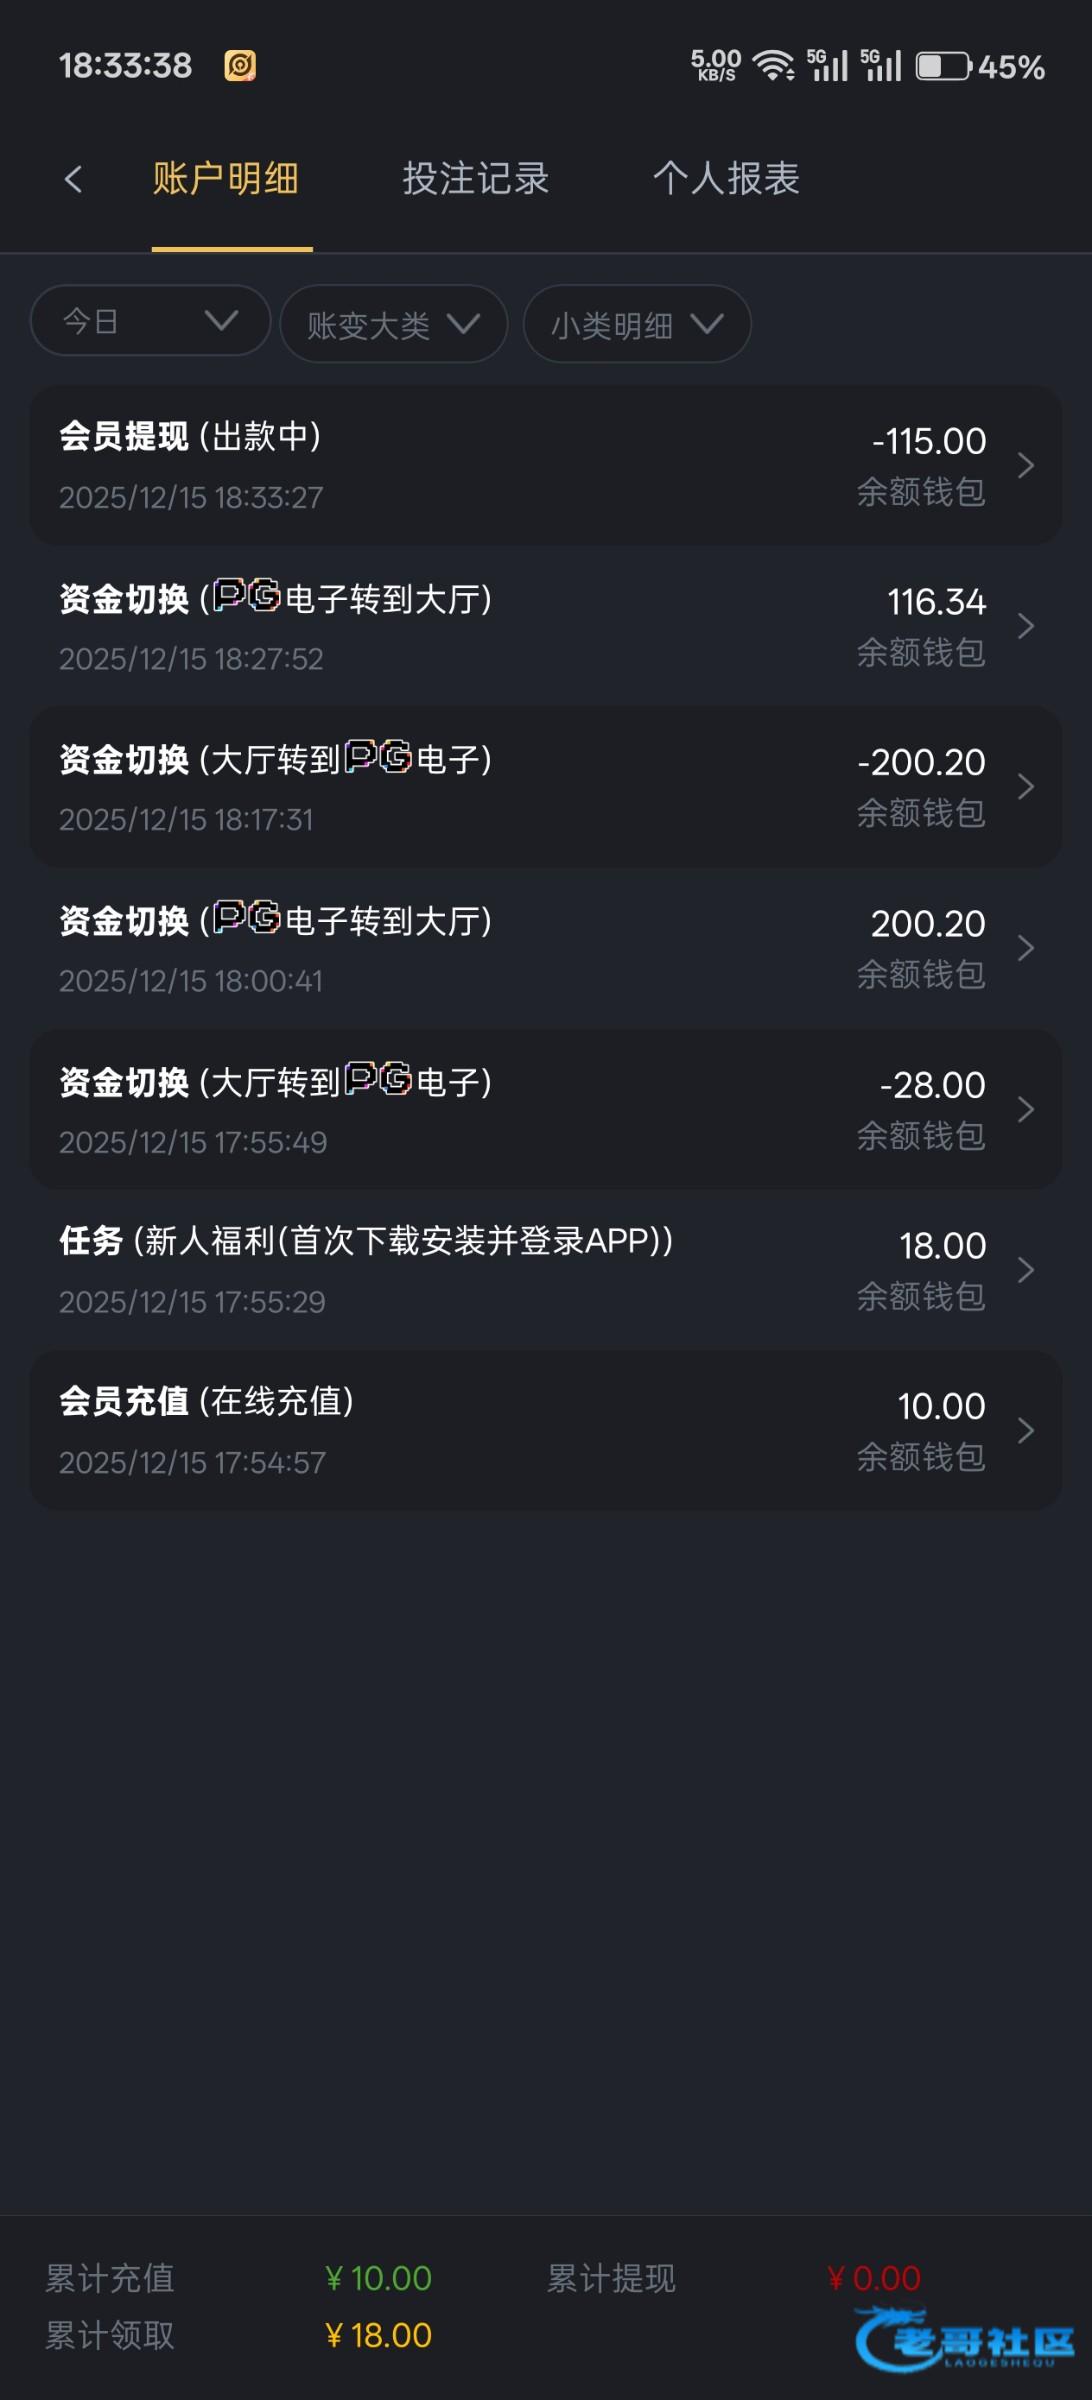
Task: Tap chevron on the -115.00 withdrawal row
Action: click(x=1025, y=465)
